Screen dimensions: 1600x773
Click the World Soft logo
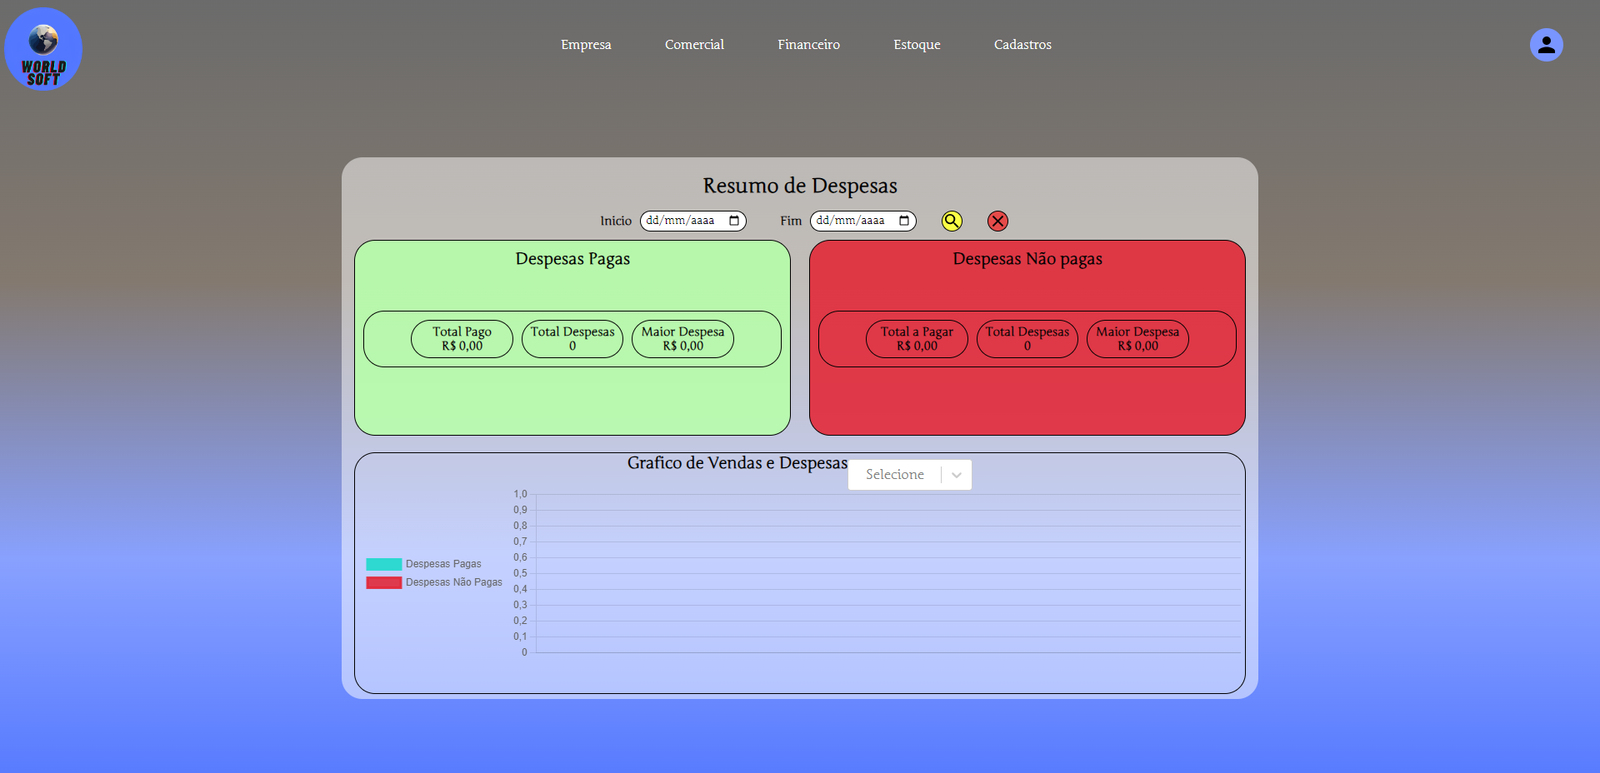point(43,49)
